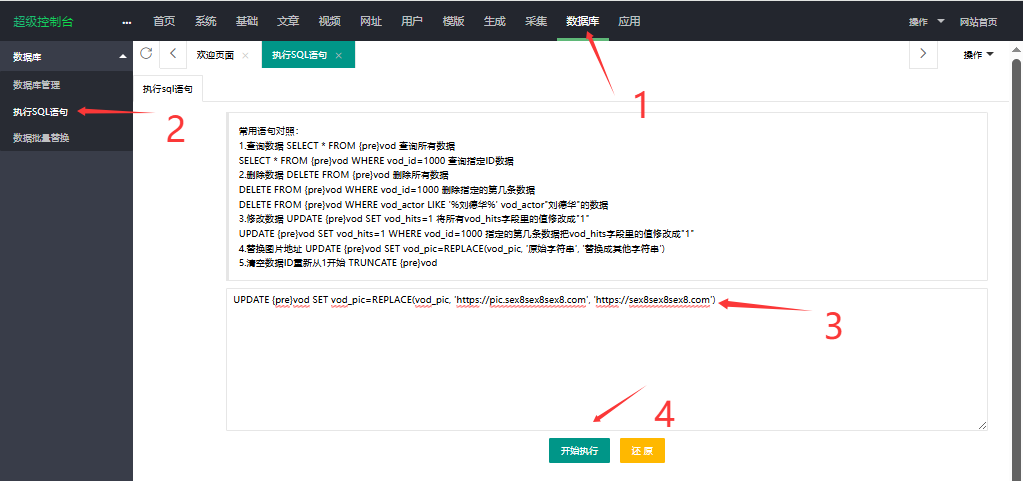Select the 执行sql语句 sub-tab

tap(168, 89)
